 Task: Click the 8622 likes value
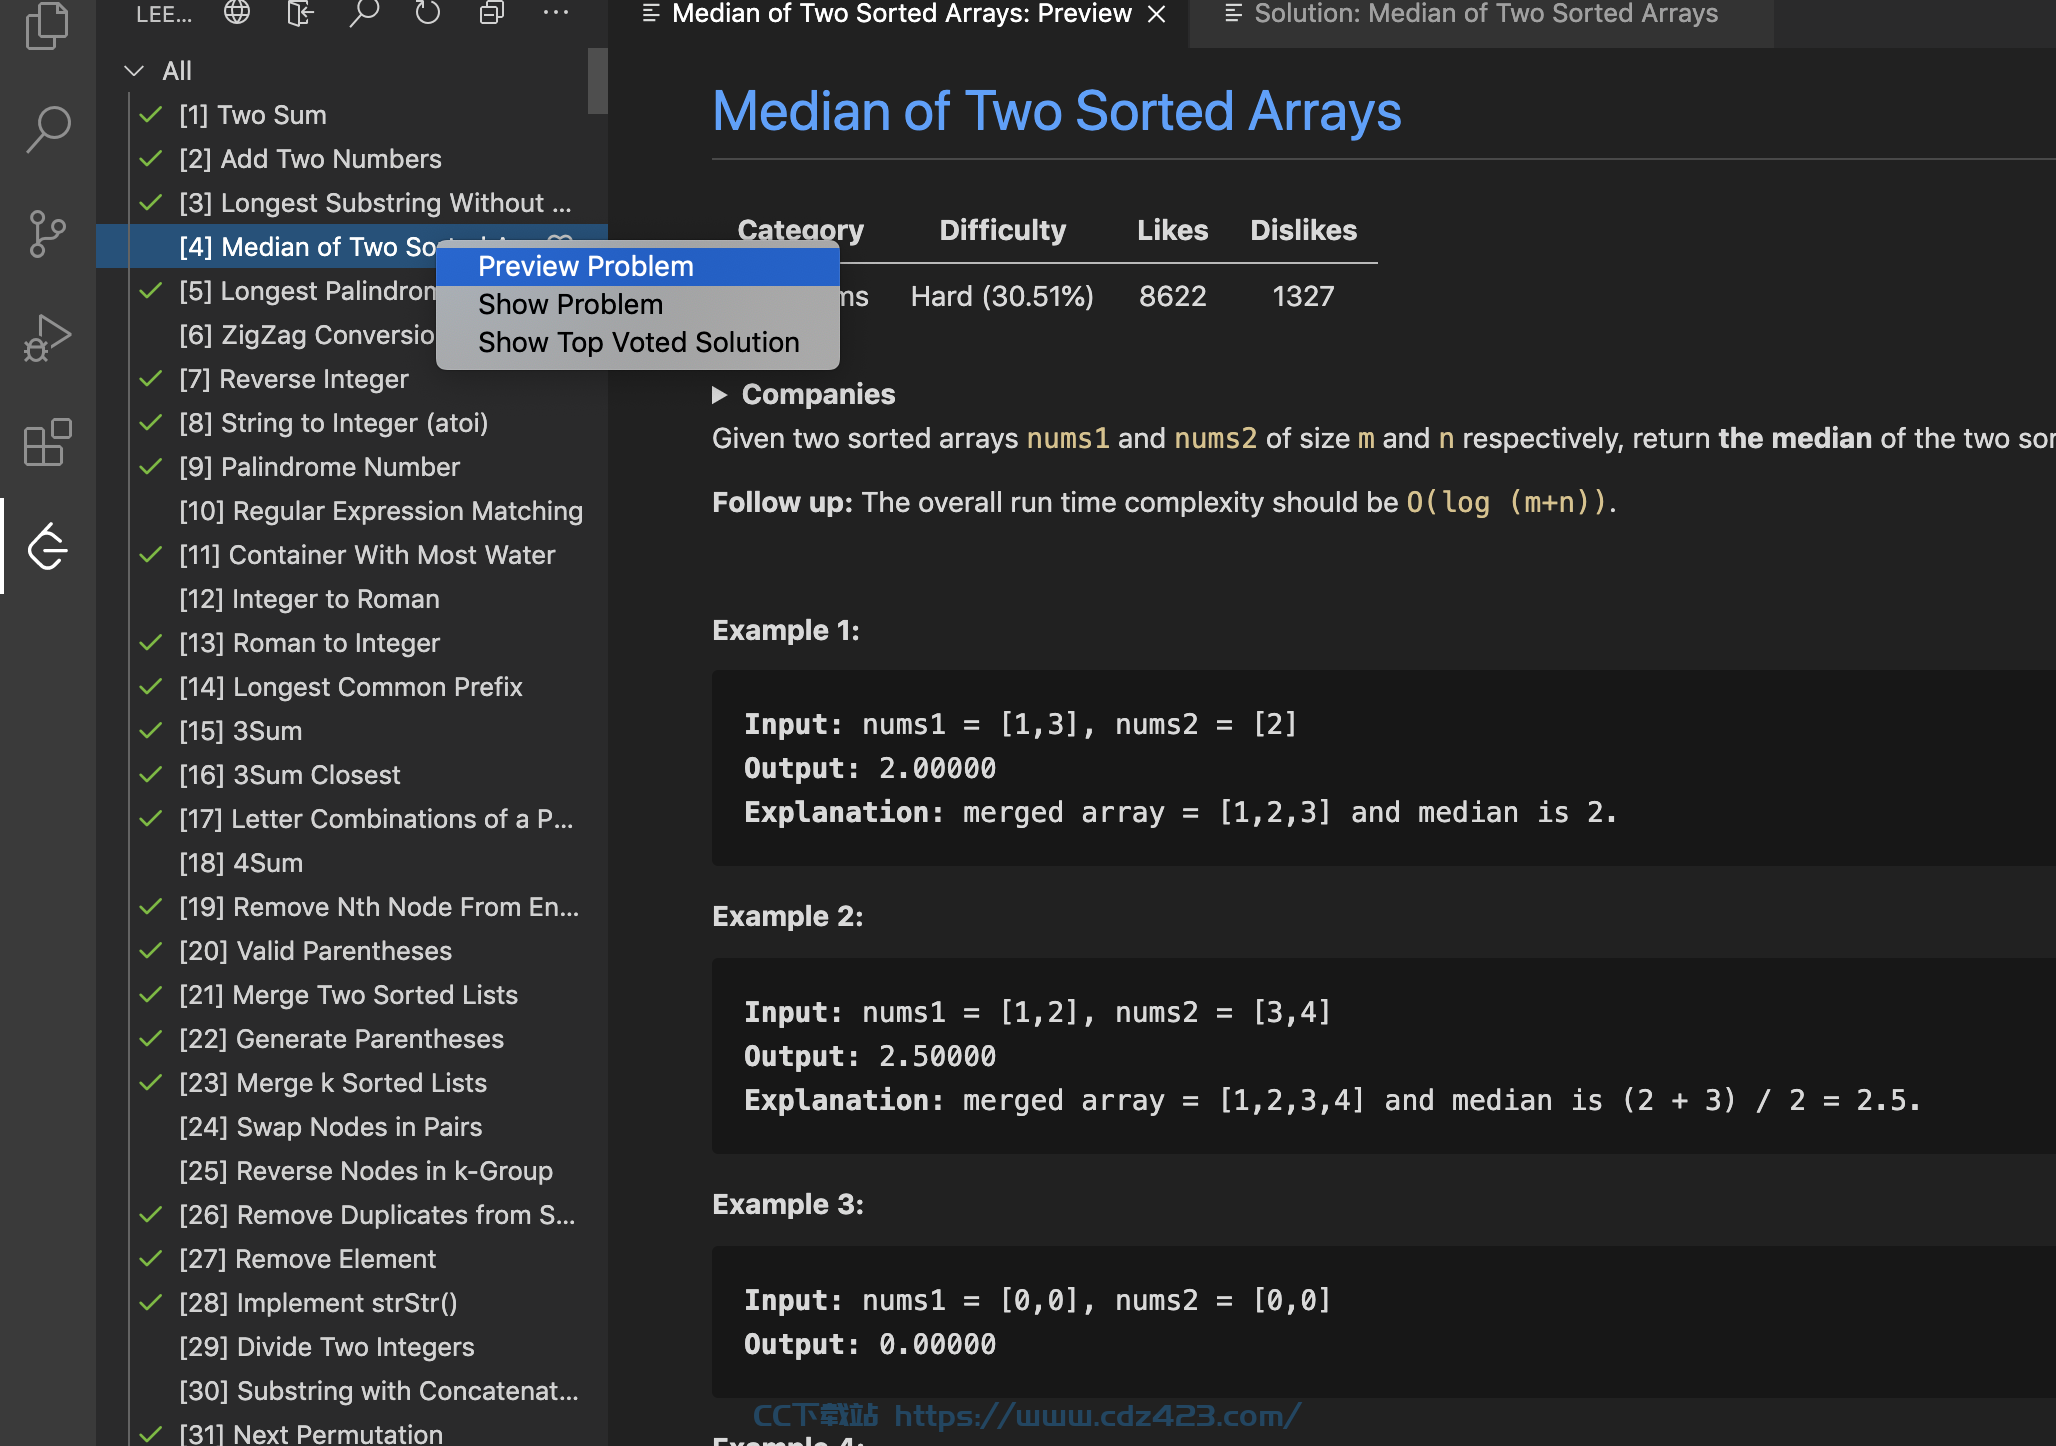coord(1172,297)
